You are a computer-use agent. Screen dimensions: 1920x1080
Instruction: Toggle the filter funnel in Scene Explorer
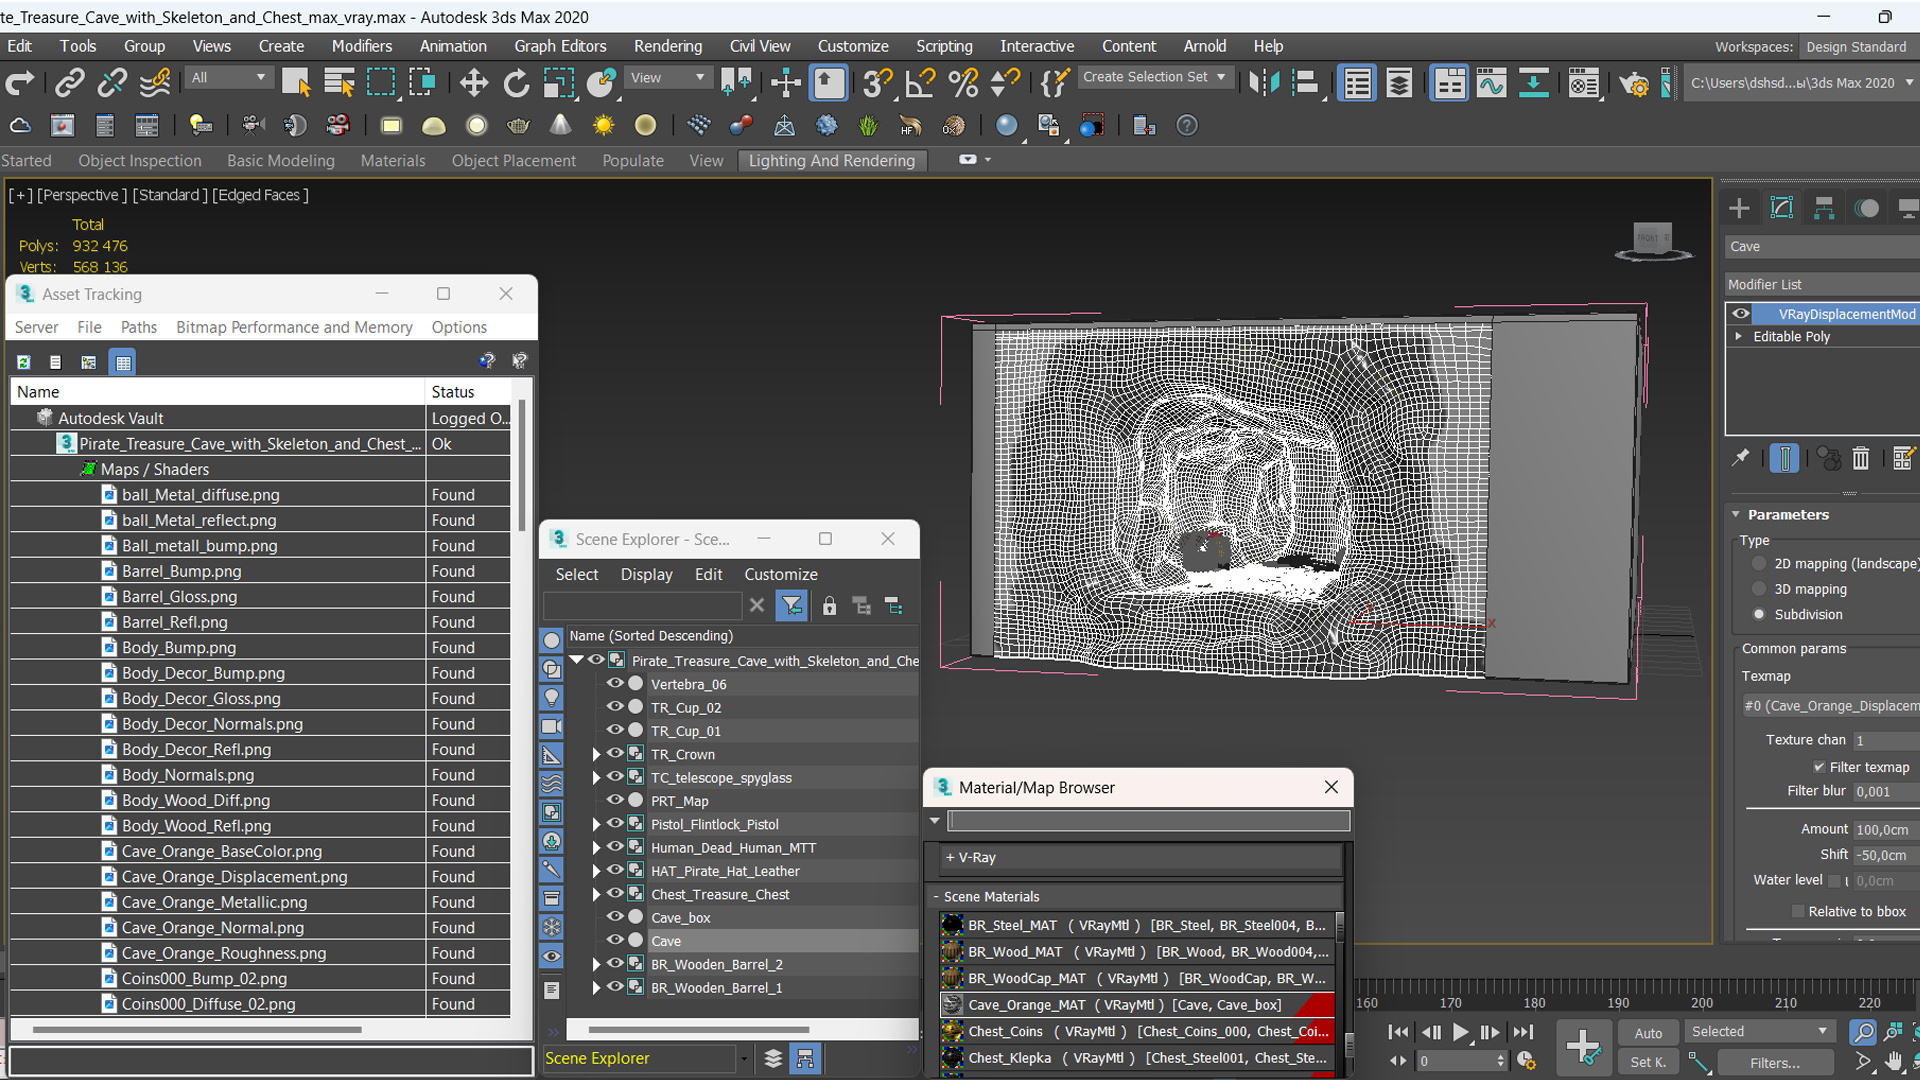pyautogui.click(x=791, y=606)
